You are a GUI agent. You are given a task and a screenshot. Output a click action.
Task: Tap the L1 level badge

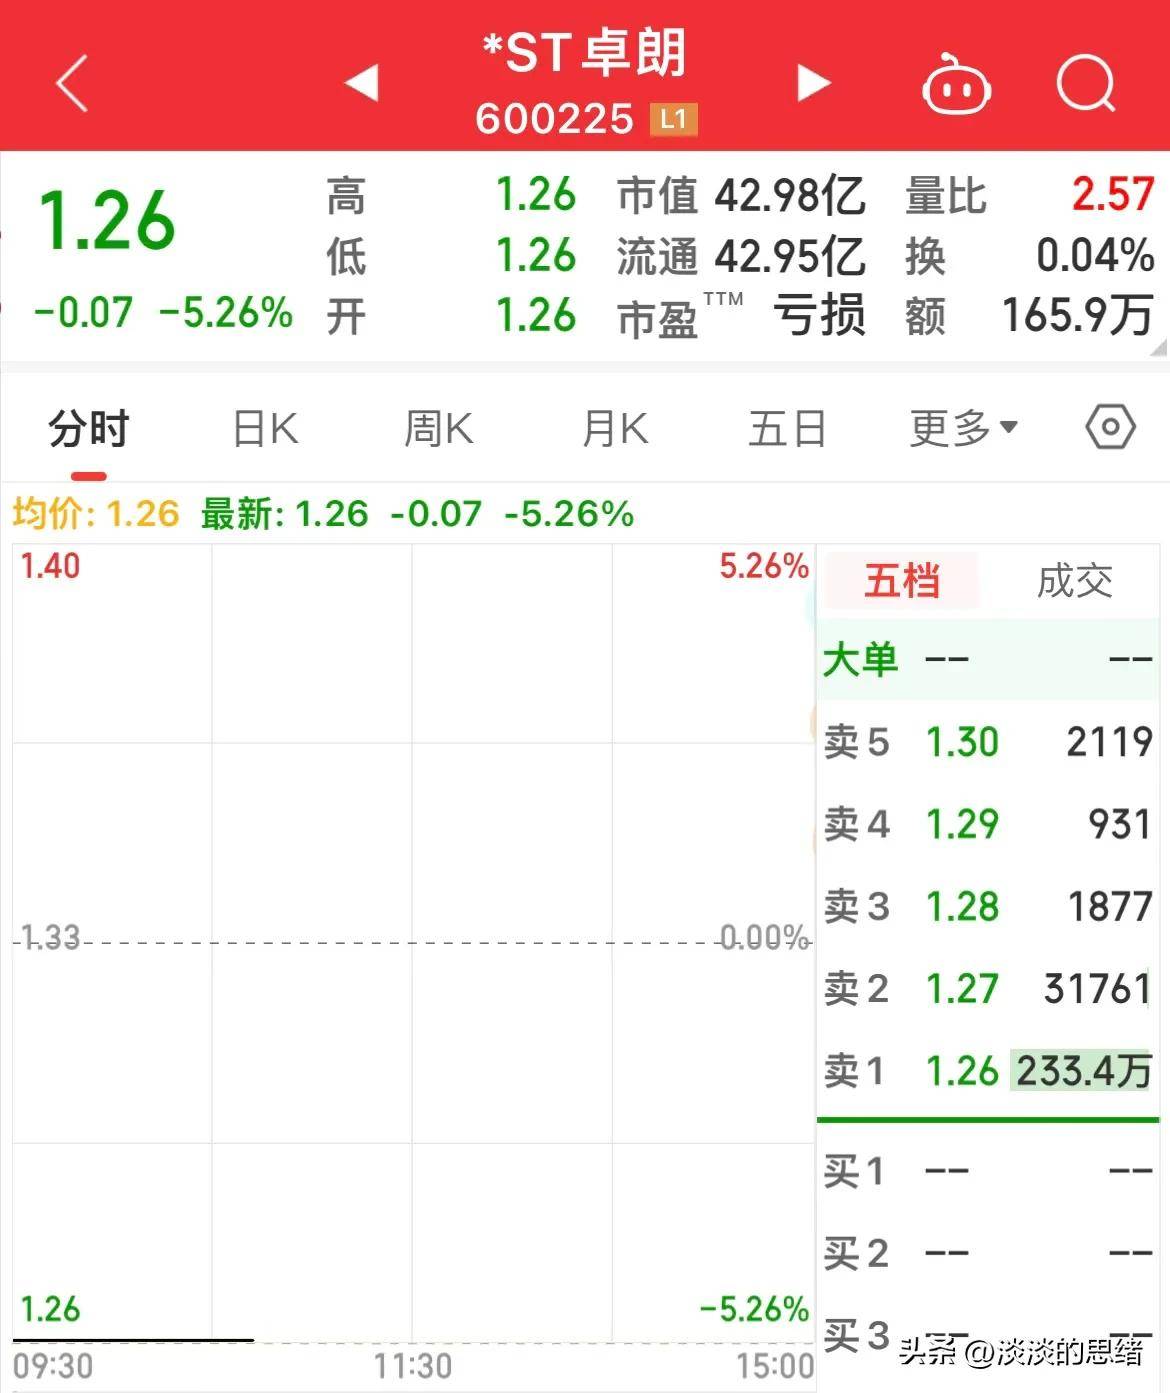[673, 120]
